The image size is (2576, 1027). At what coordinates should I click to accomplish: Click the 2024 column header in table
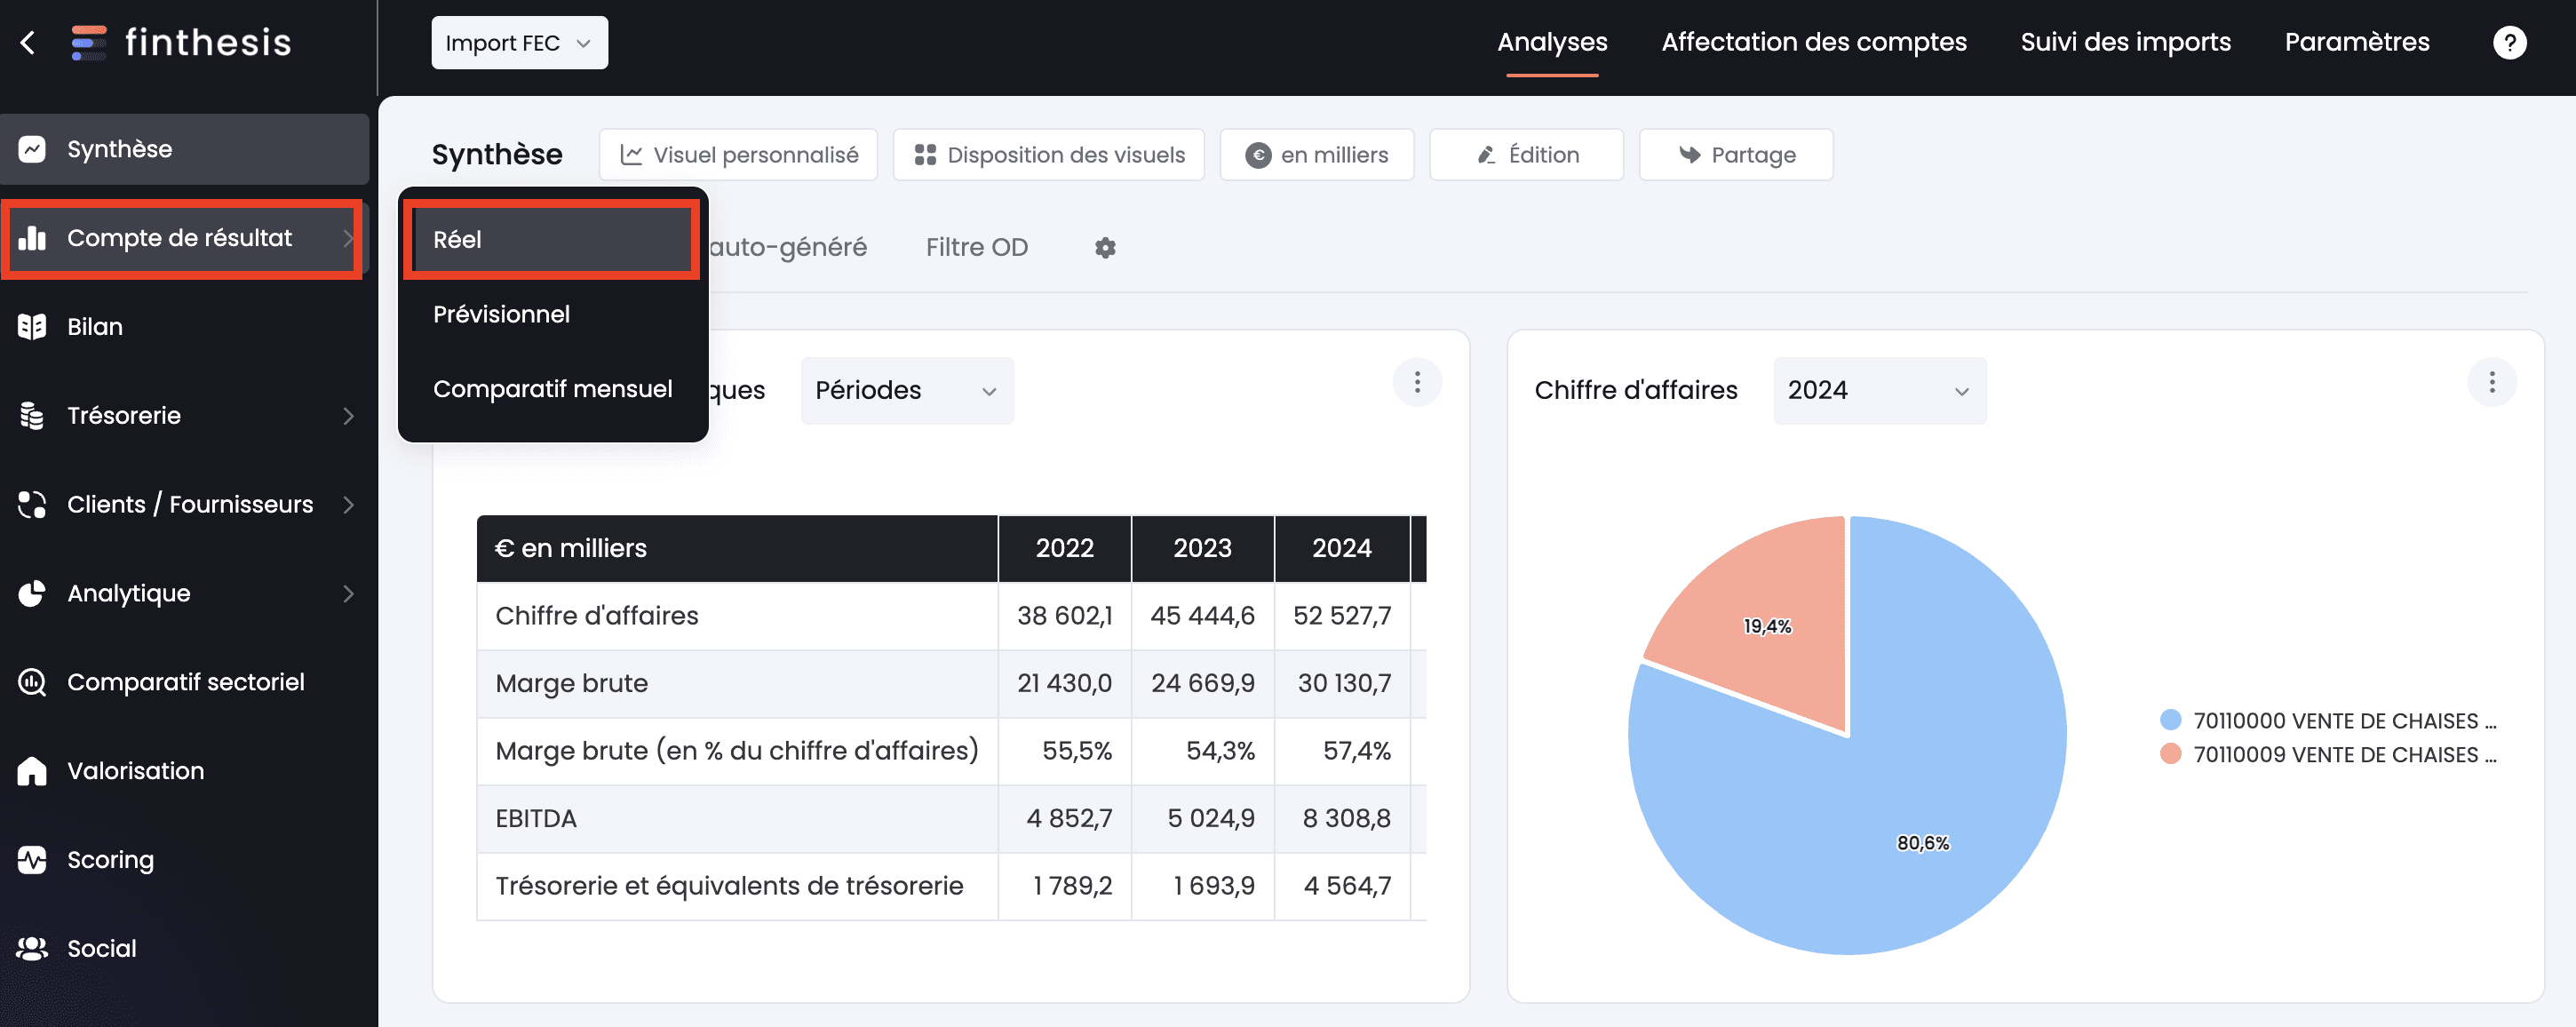[x=1341, y=548]
